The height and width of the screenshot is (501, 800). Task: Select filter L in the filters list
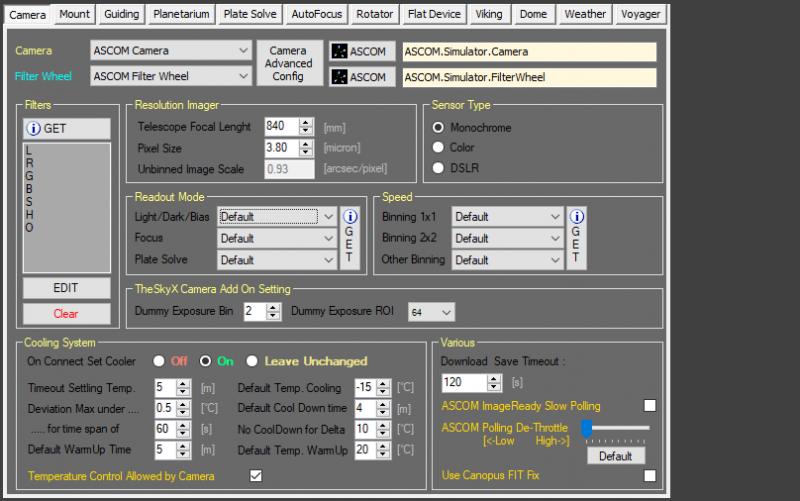tap(29, 151)
